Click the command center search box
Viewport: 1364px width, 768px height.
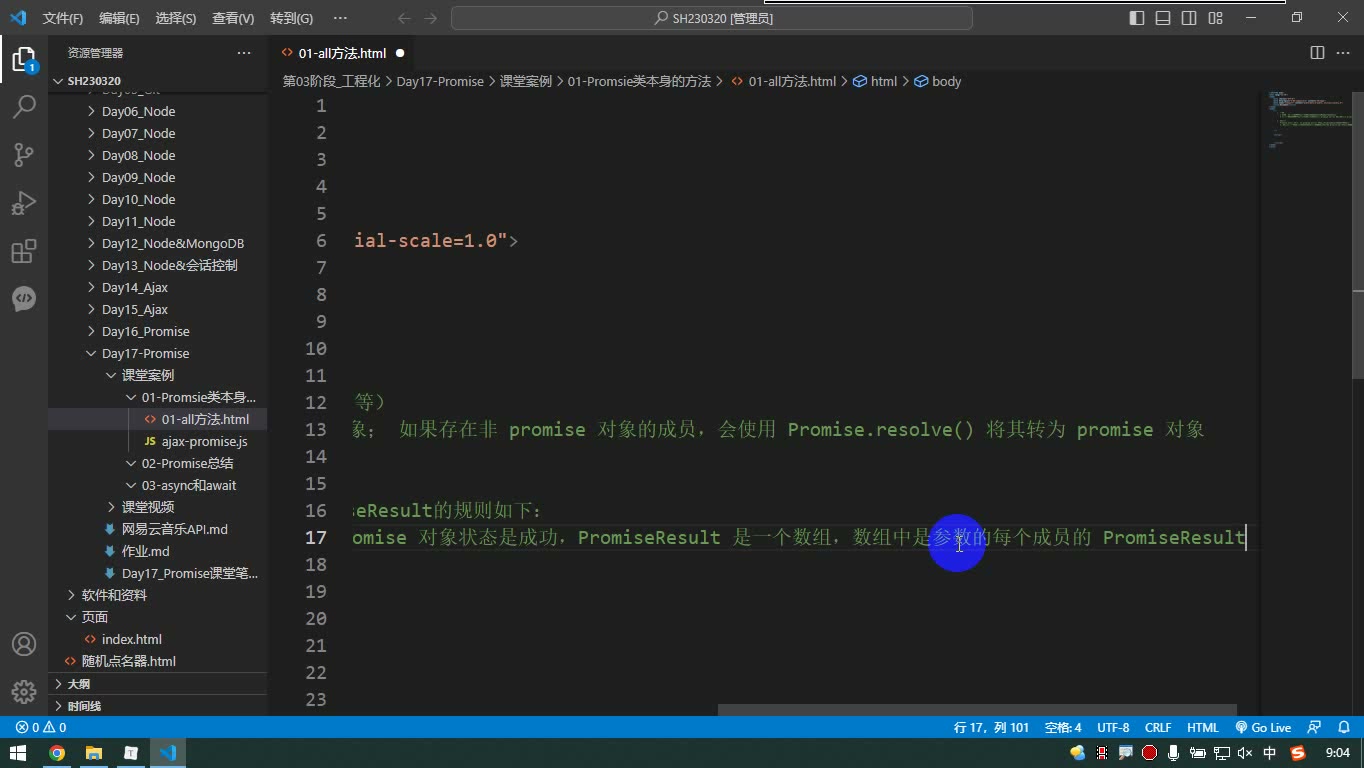712,18
